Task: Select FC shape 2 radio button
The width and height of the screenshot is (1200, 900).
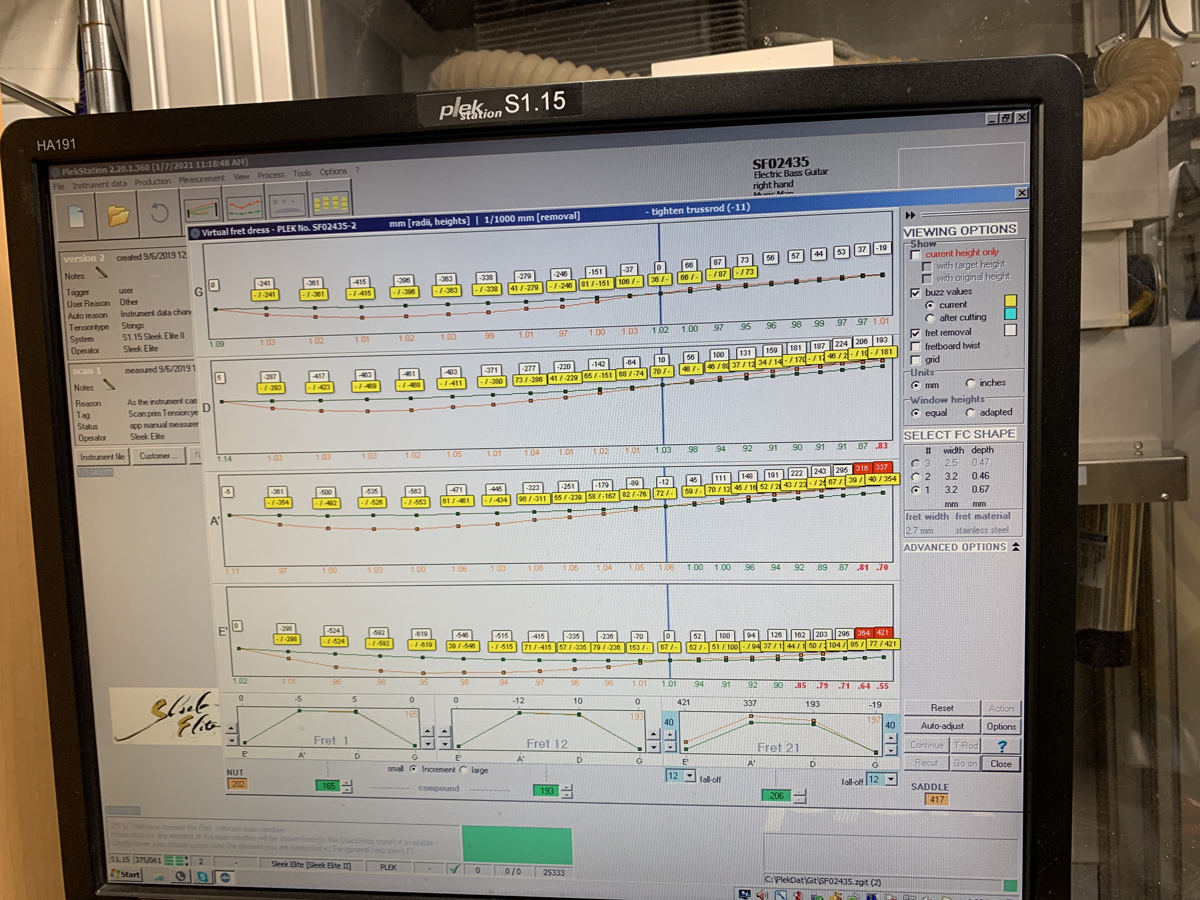Action: 915,476
